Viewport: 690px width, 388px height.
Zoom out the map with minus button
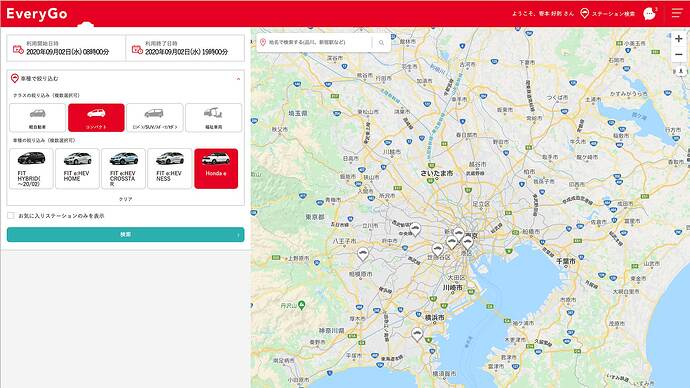tap(679, 55)
